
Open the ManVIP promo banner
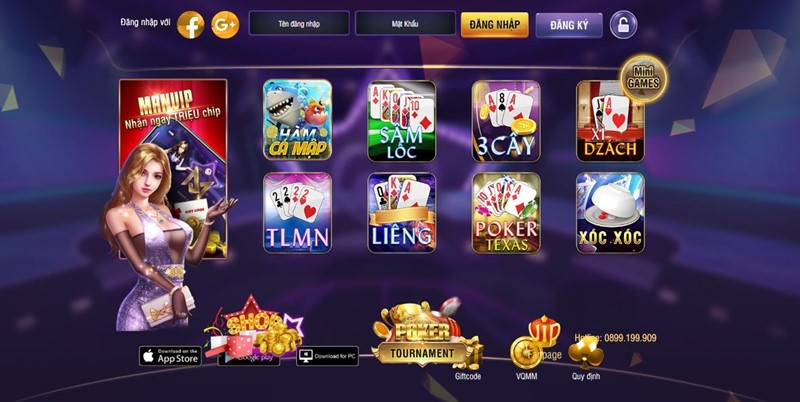coord(173,168)
